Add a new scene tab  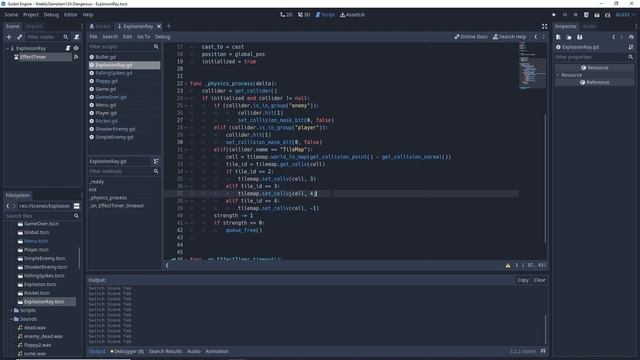pos(168,26)
